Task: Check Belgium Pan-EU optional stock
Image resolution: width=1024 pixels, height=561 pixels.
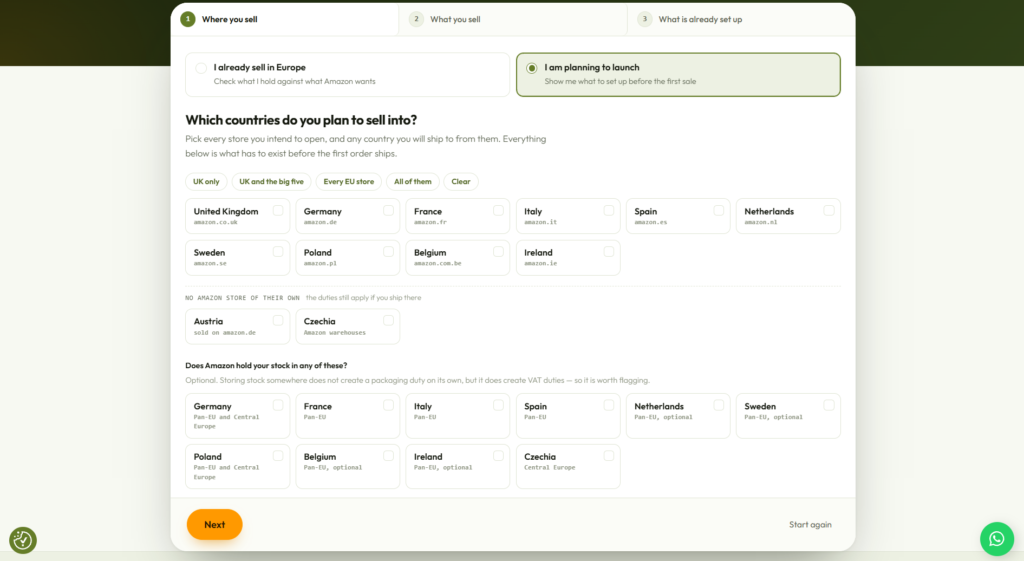Action: 347,466
